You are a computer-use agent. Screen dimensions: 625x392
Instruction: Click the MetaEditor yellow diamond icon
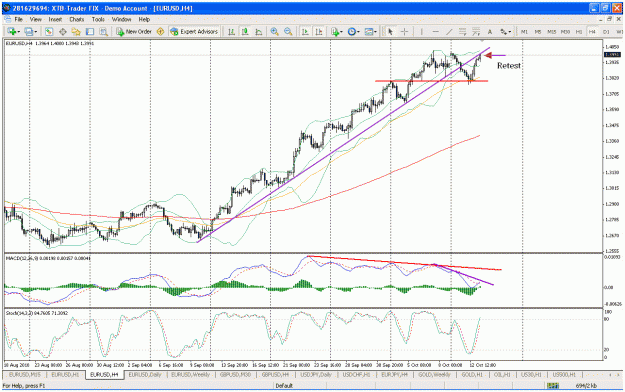(x=161, y=32)
